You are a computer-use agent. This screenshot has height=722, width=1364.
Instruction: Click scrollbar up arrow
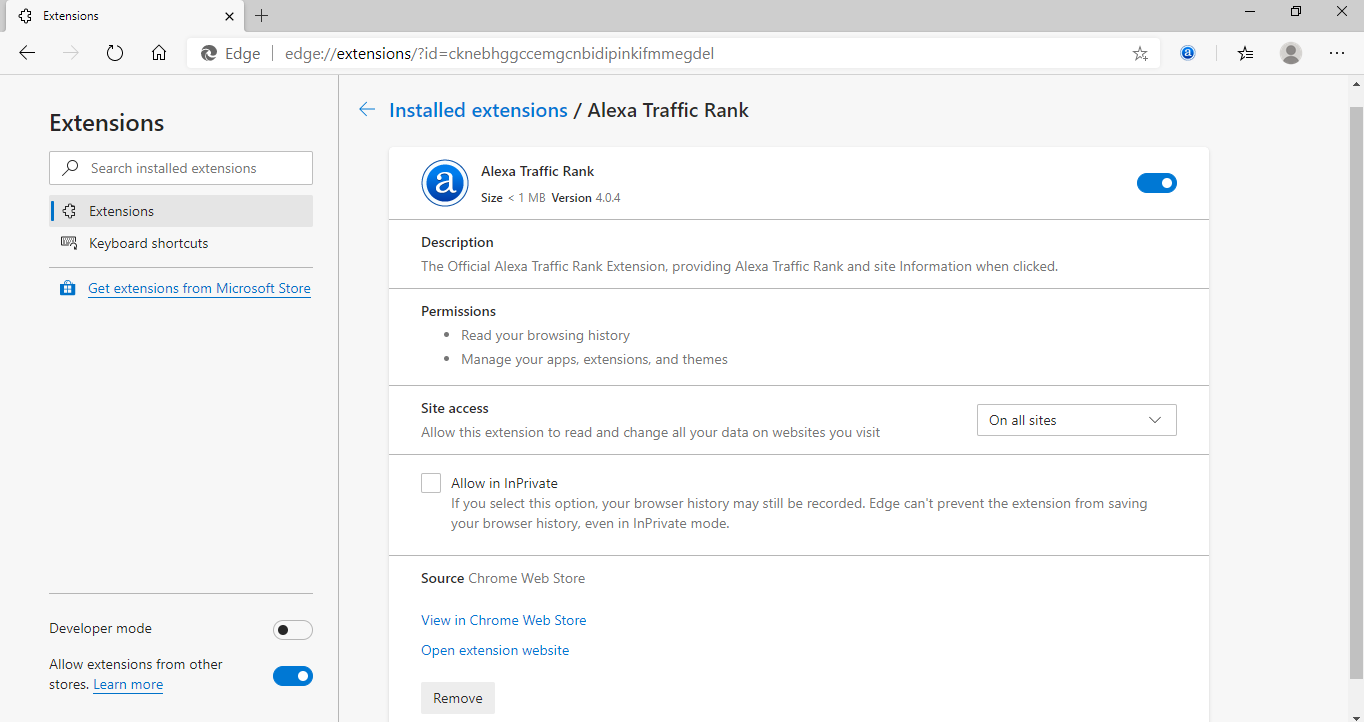[x=1356, y=82]
